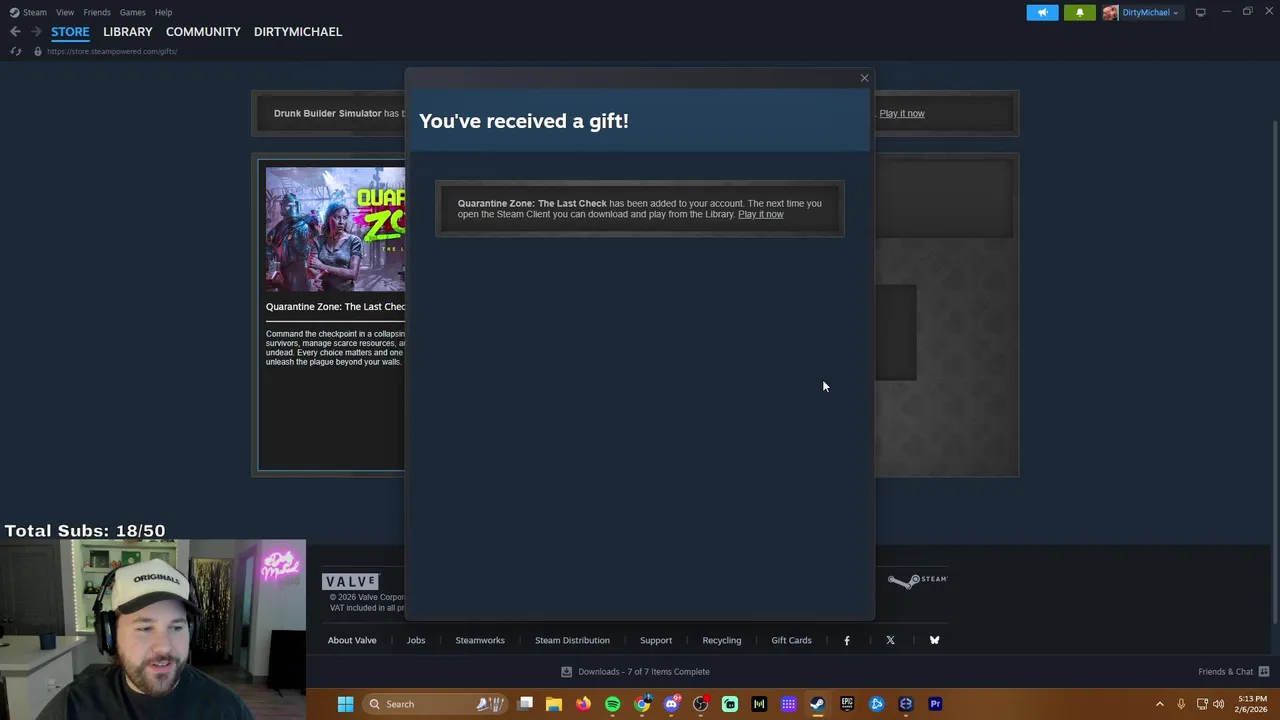
Task: Open Support footer link
Action: (656, 640)
